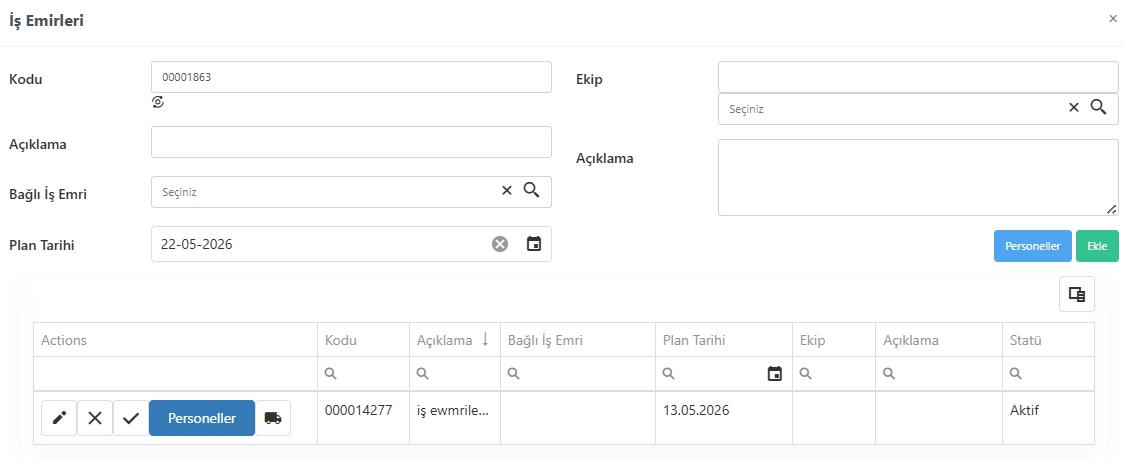The height and width of the screenshot is (461, 1123).
Task: Click the truck icon in row 000014277
Action: pyautogui.click(x=273, y=418)
